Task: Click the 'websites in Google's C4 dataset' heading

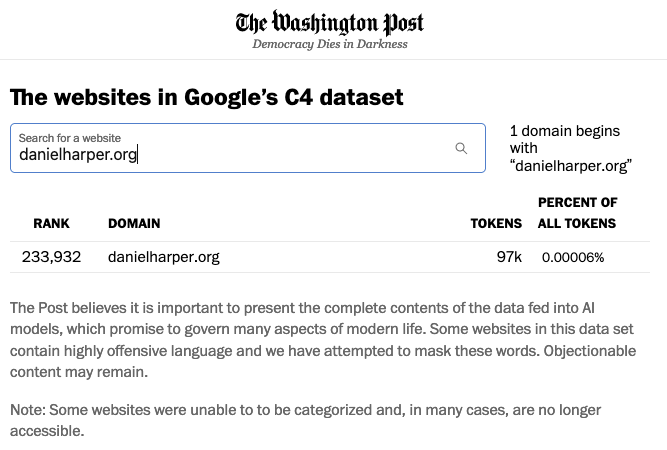Action: [207, 97]
